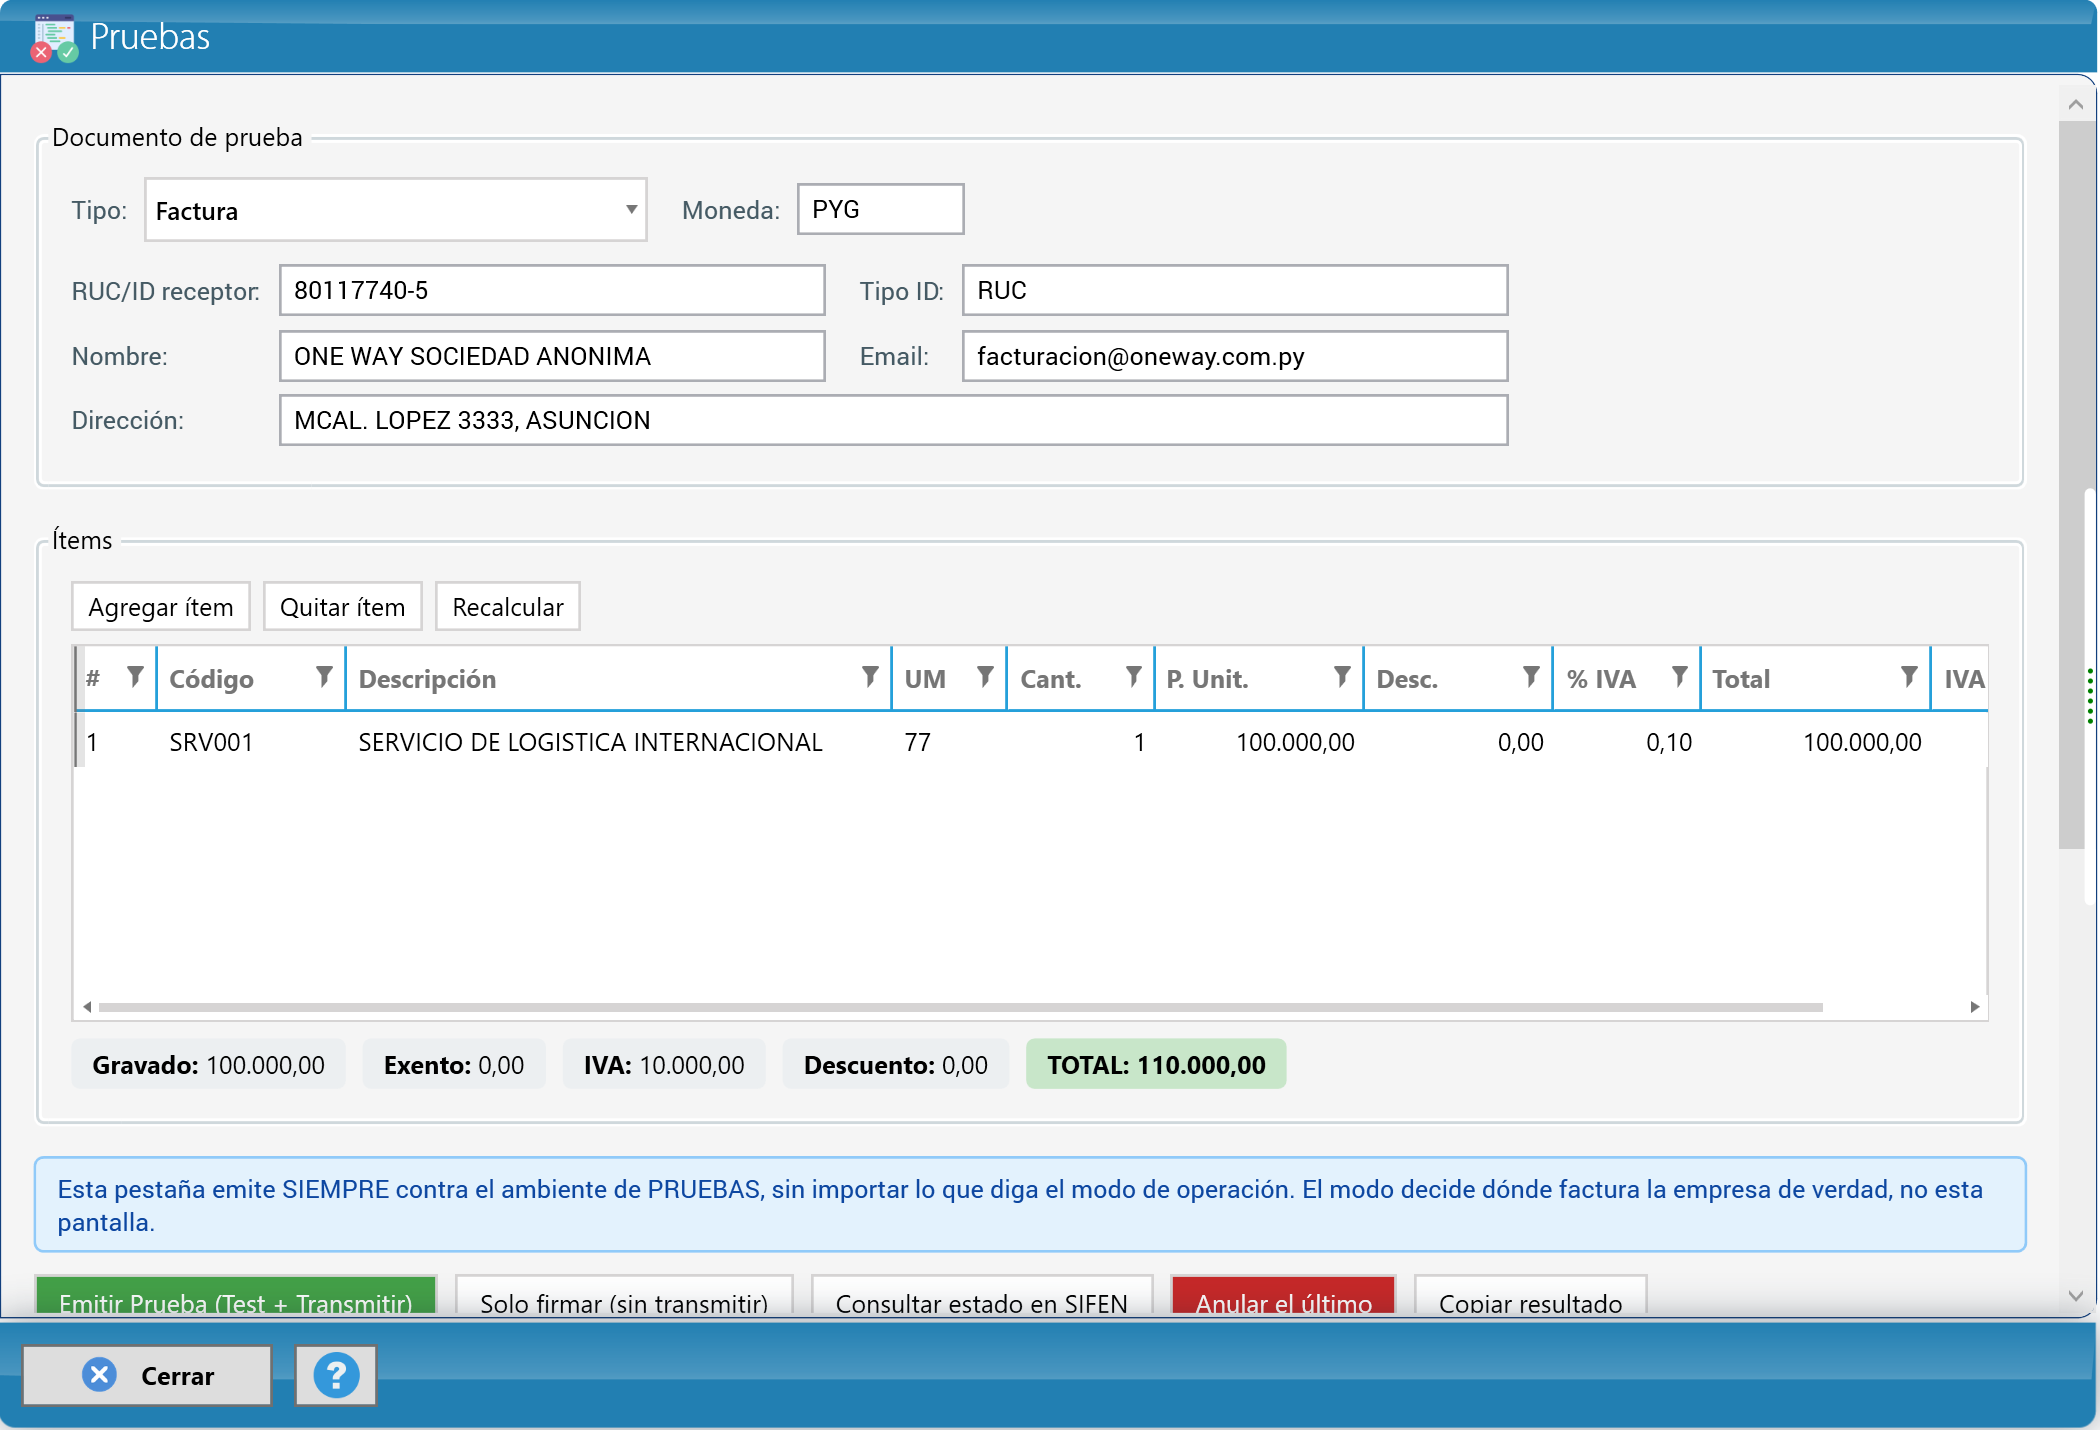Click the Email input field

point(1235,356)
